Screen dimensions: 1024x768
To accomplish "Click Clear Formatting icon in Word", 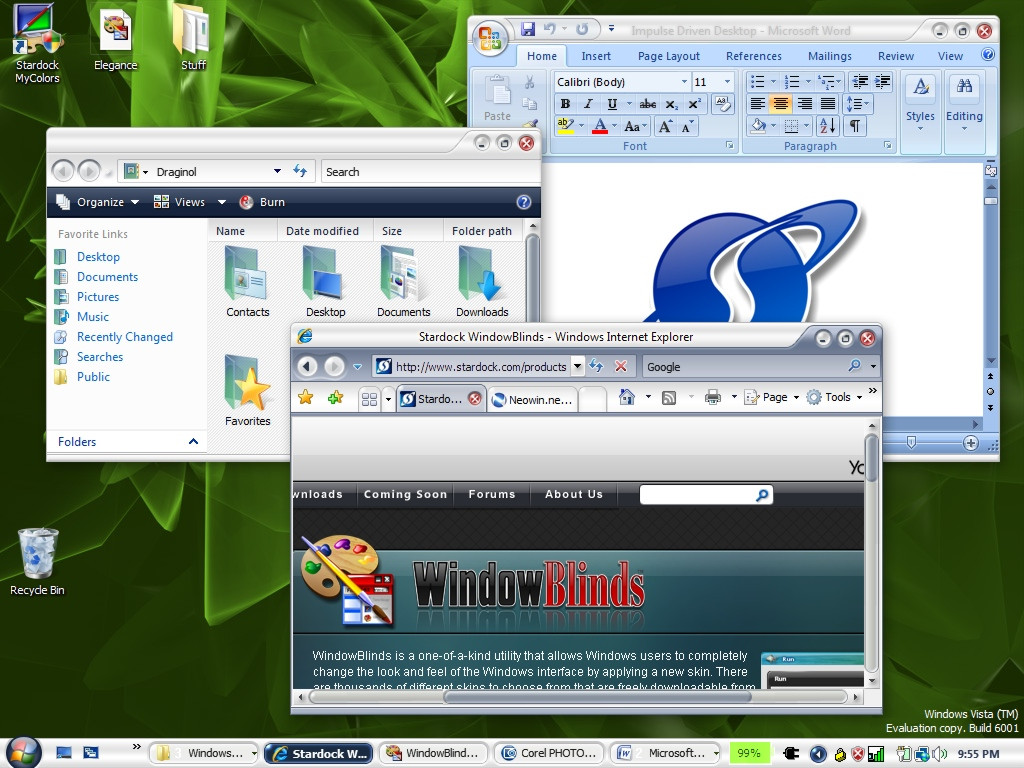I will point(722,104).
